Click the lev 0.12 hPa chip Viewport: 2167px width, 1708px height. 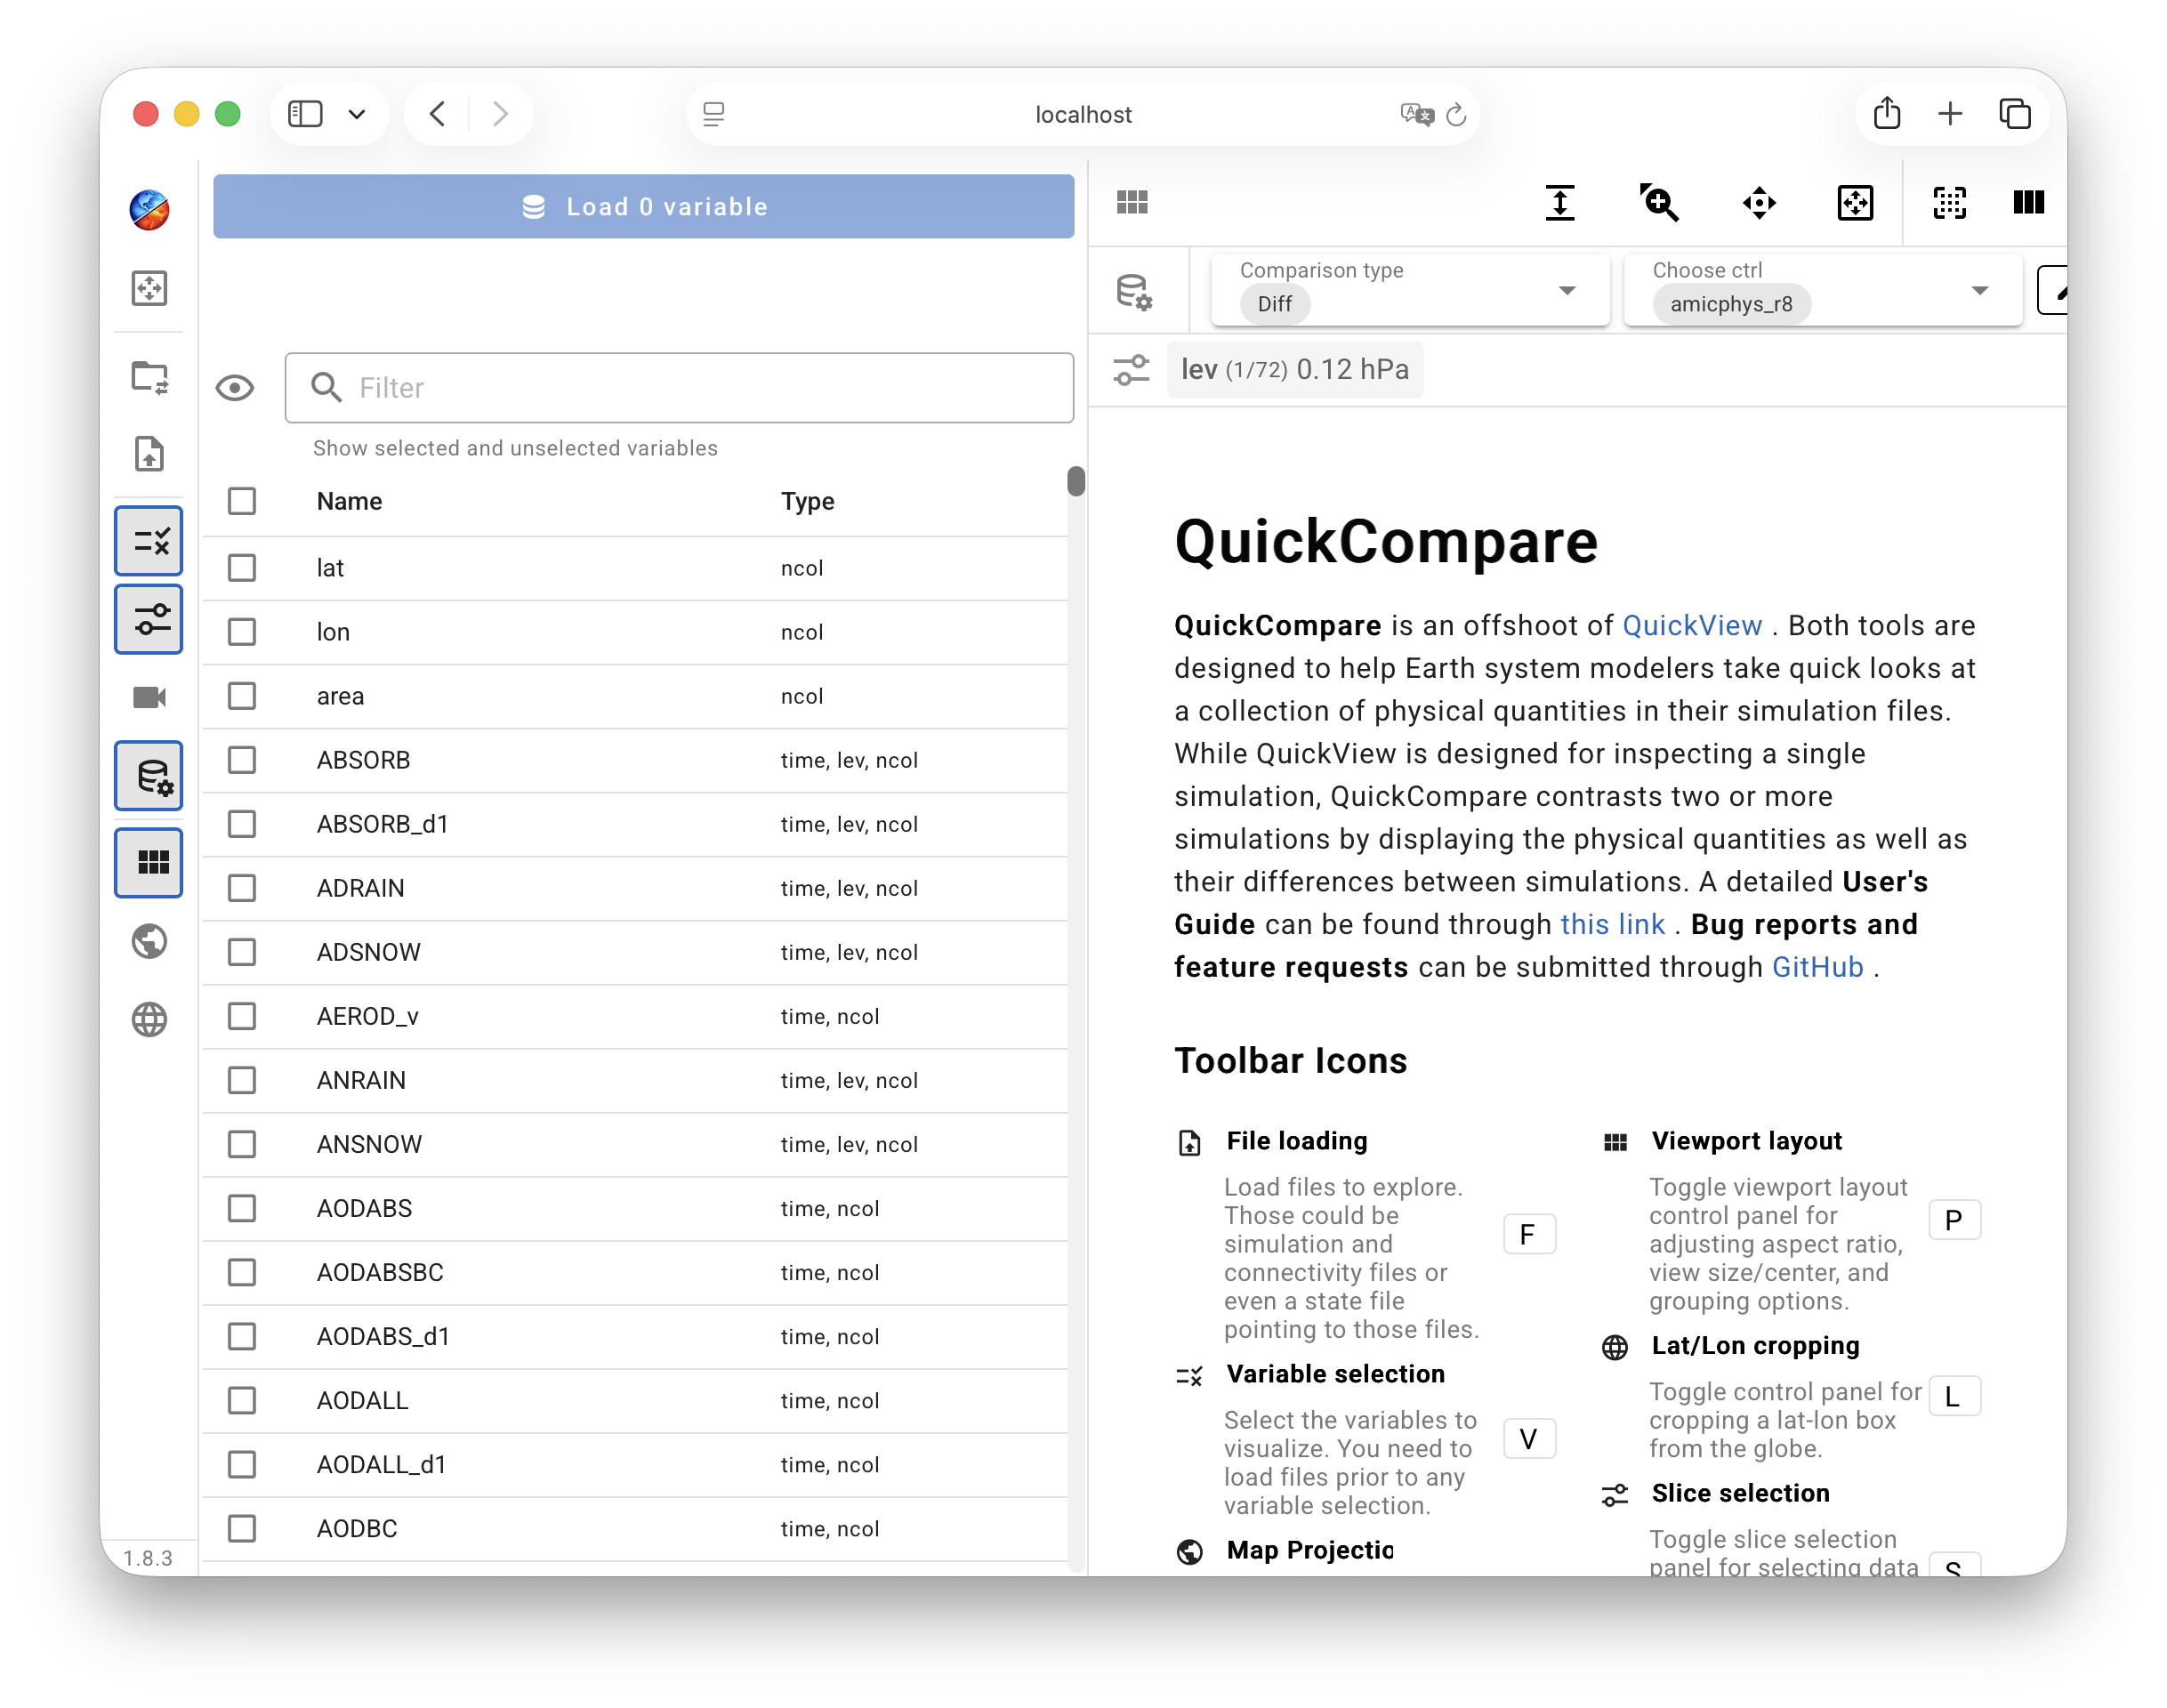(x=1294, y=370)
